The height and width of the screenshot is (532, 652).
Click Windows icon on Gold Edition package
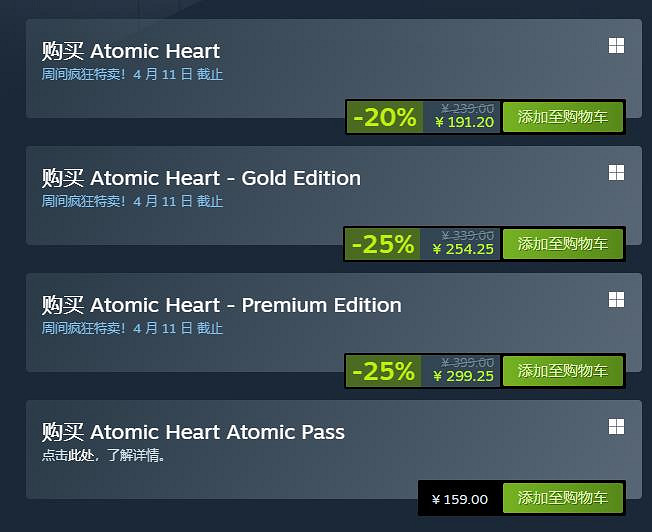(616, 173)
